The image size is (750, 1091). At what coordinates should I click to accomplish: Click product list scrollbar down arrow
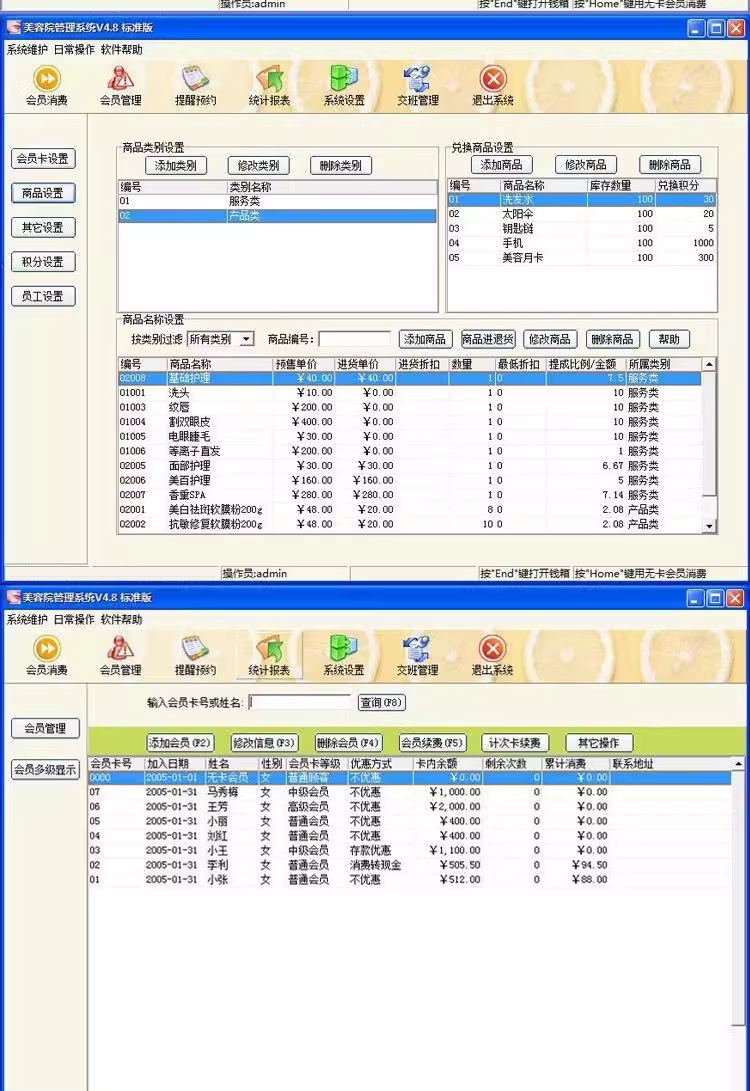pyautogui.click(x=709, y=527)
